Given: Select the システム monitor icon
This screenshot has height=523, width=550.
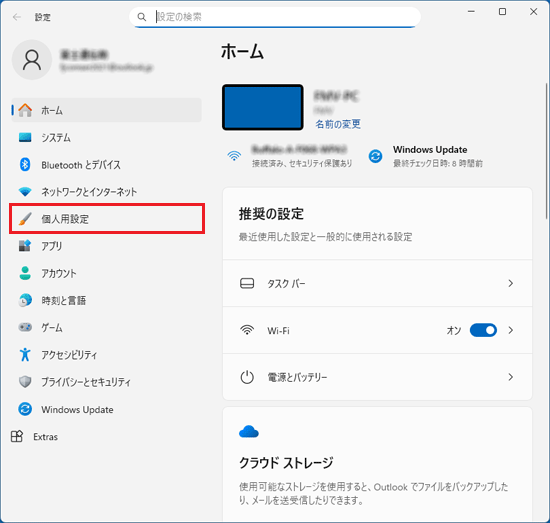Looking at the screenshot, I should pyautogui.click(x=25, y=137).
